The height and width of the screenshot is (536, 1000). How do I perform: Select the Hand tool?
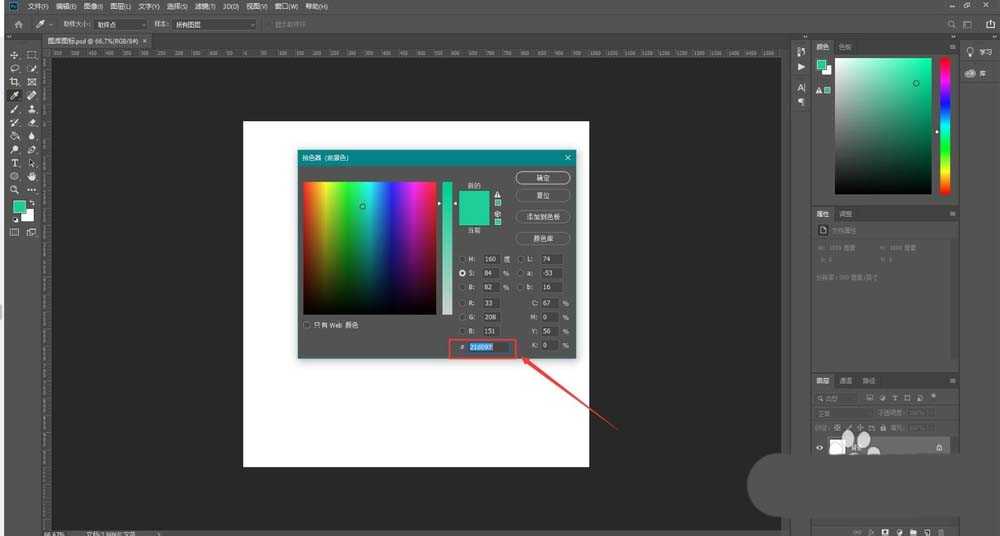point(32,176)
